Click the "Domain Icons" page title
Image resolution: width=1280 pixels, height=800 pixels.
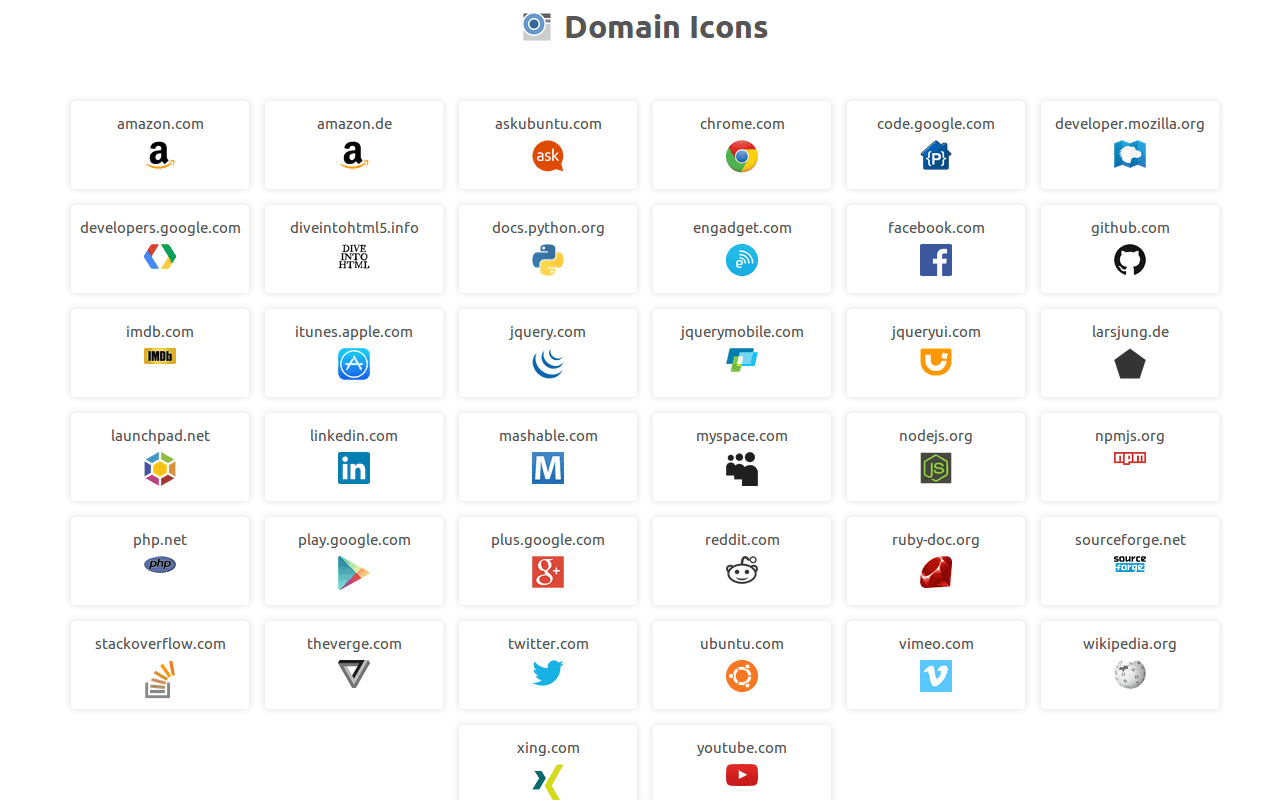[x=666, y=27]
